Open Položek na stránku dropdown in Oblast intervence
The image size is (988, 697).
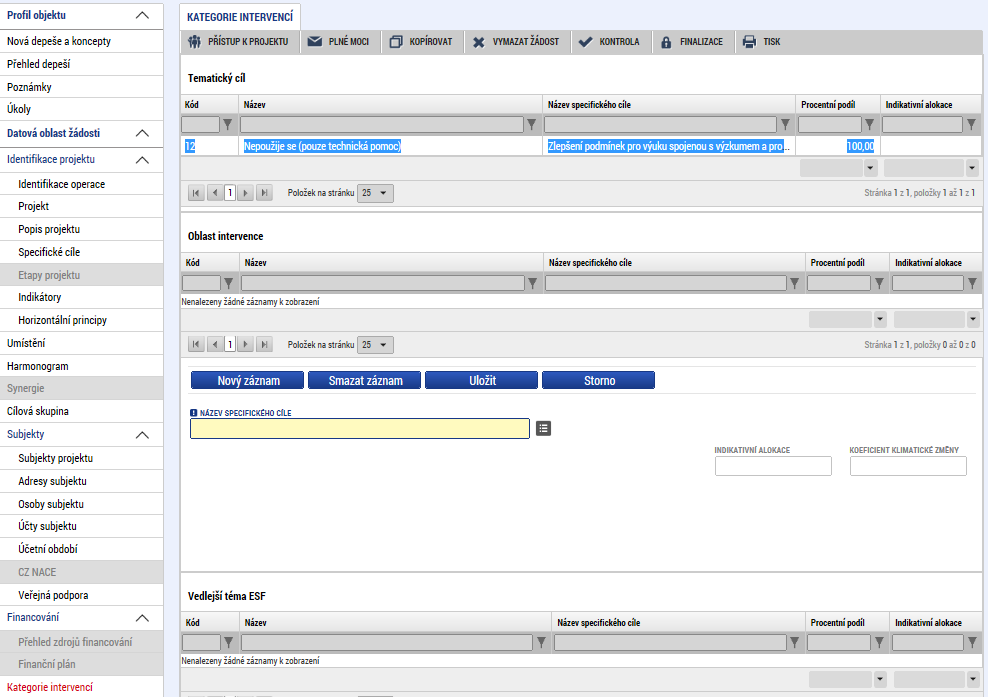(x=375, y=345)
